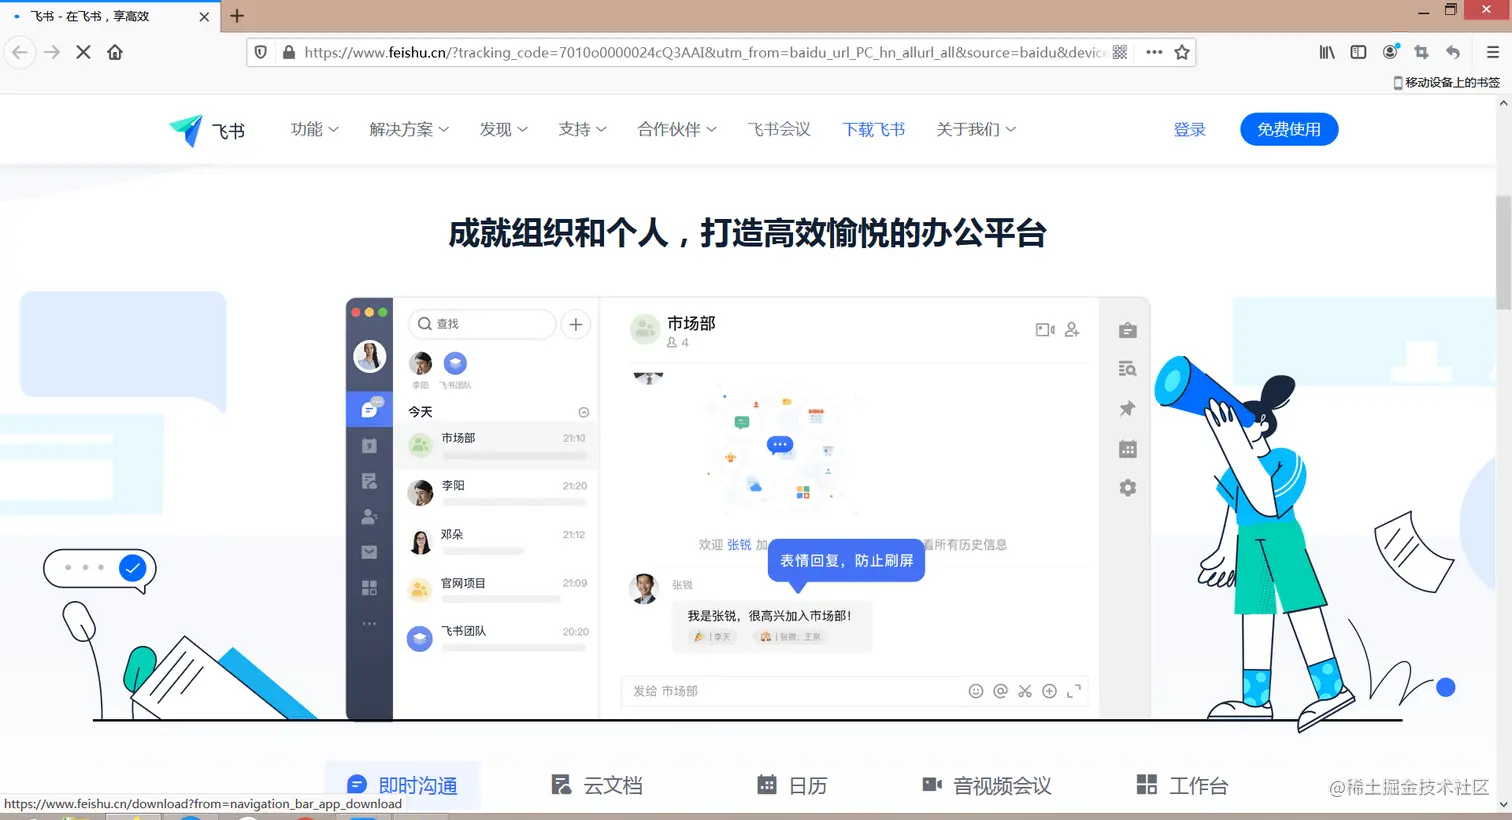The height and width of the screenshot is (820, 1512).
Task: Open page actions three-dot menu
Action: pyautogui.click(x=1154, y=52)
